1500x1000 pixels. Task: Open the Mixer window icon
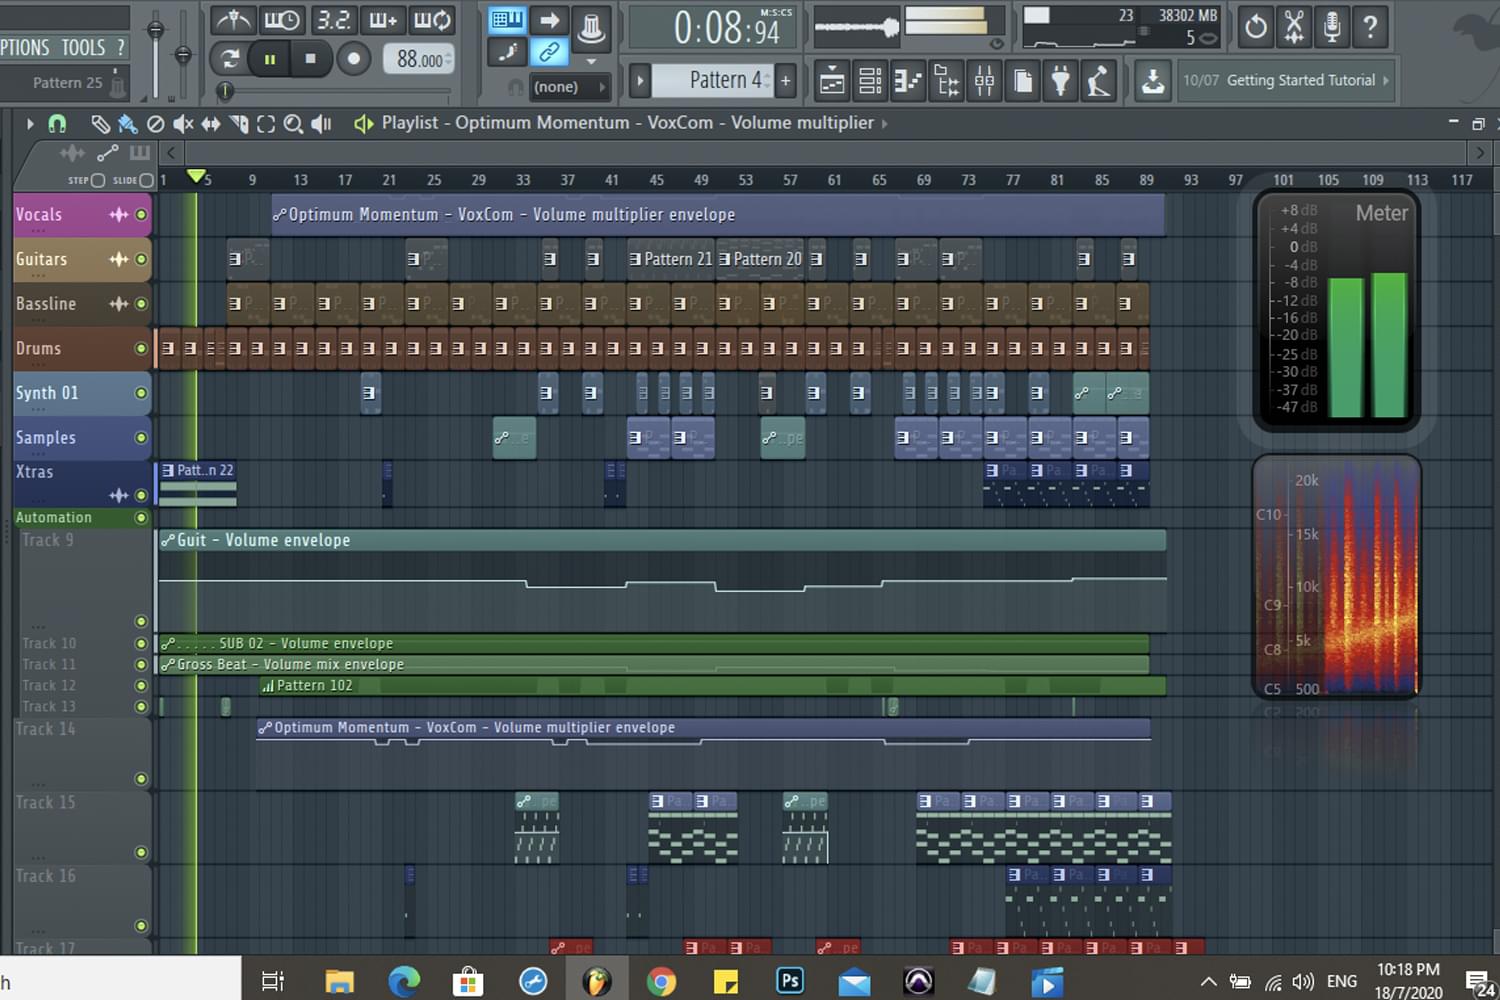985,81
